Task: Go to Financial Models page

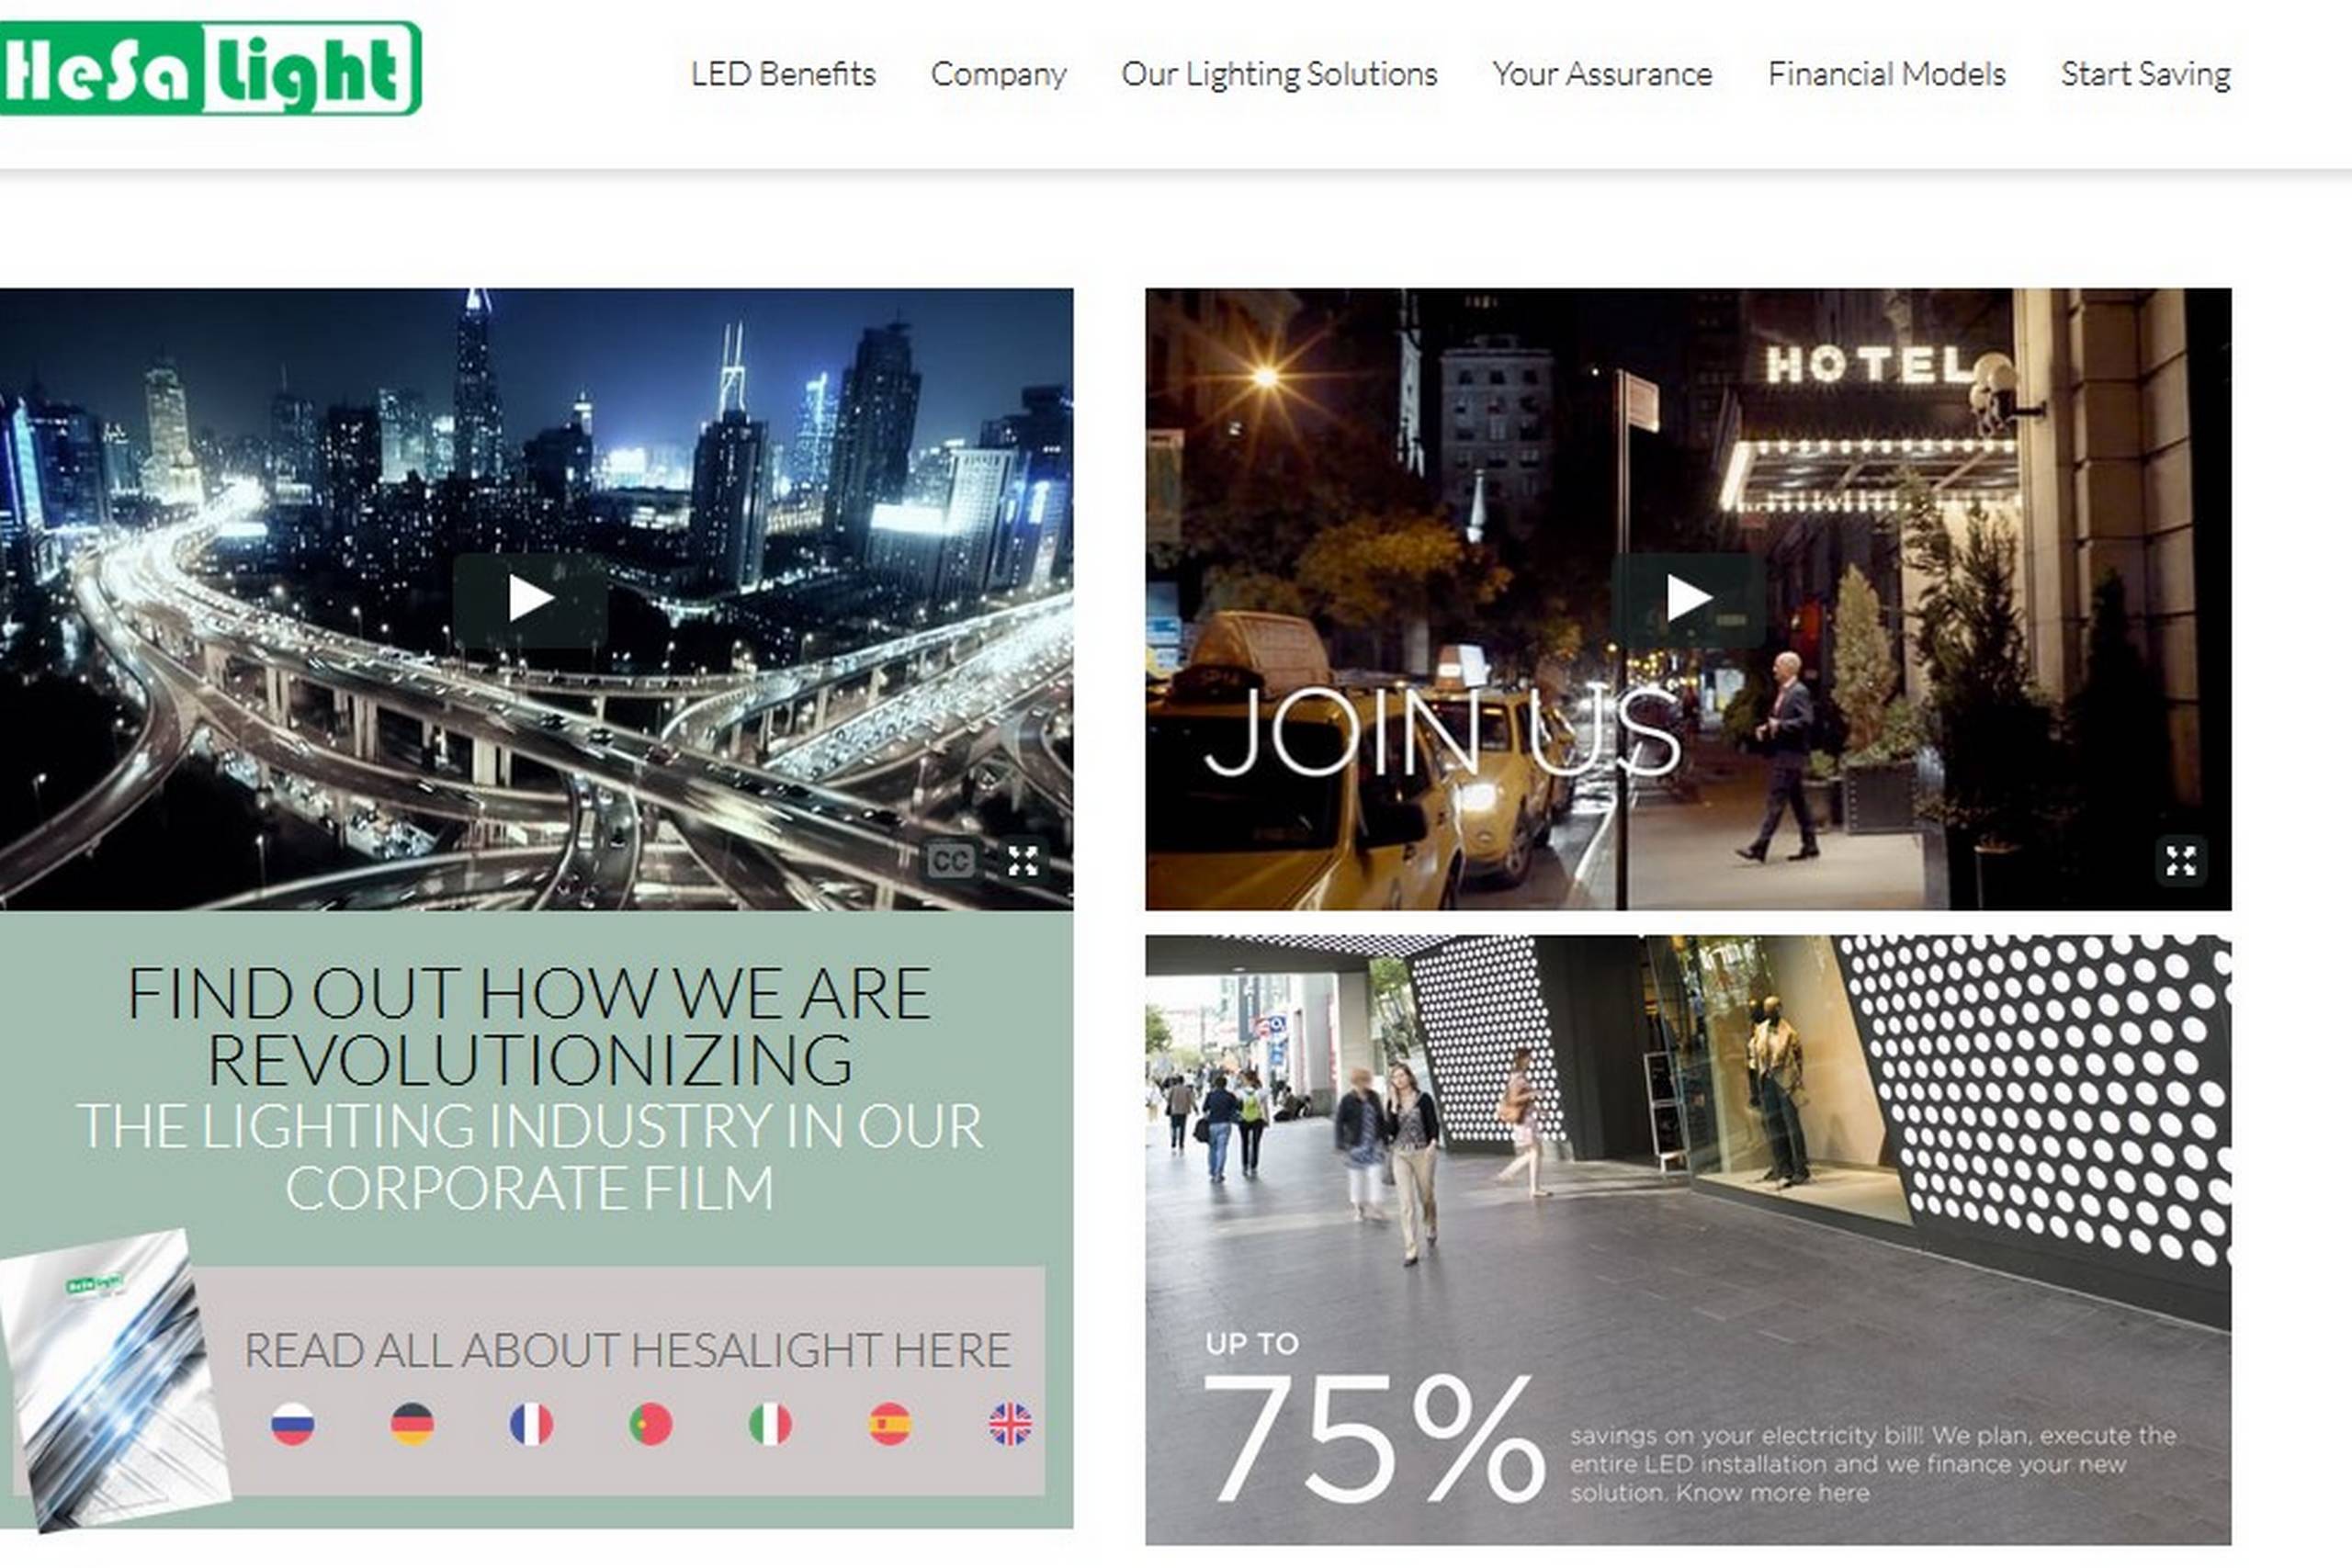Action: coord(1886,74)
